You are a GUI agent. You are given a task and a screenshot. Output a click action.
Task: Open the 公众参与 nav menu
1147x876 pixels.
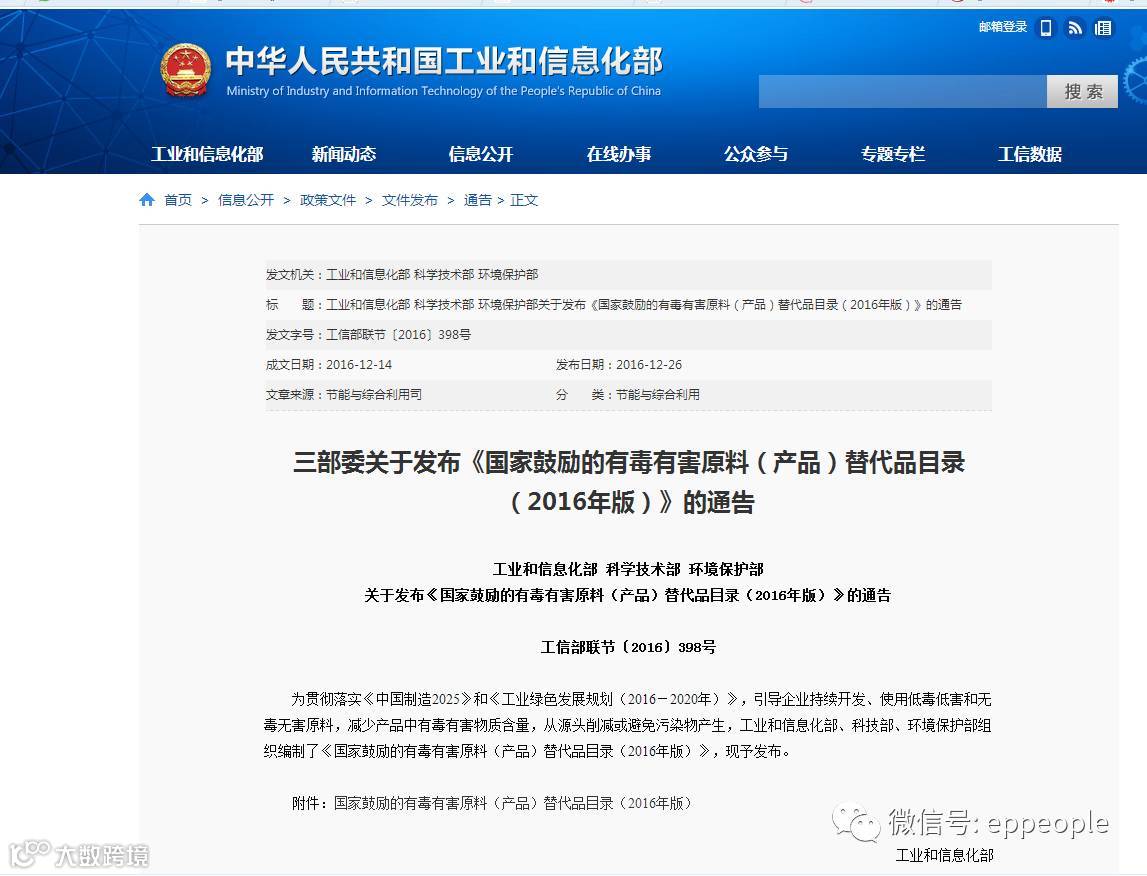coord(756,154)
